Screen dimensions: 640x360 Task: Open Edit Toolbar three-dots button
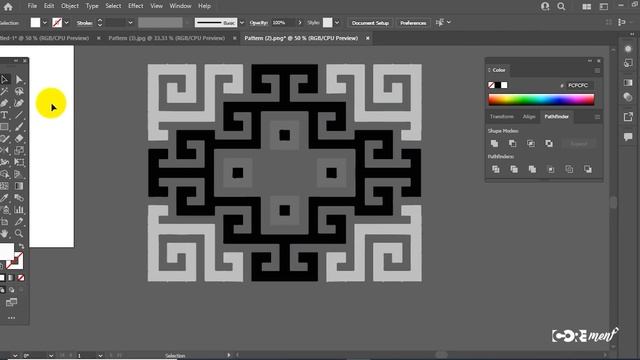[11, 318]
